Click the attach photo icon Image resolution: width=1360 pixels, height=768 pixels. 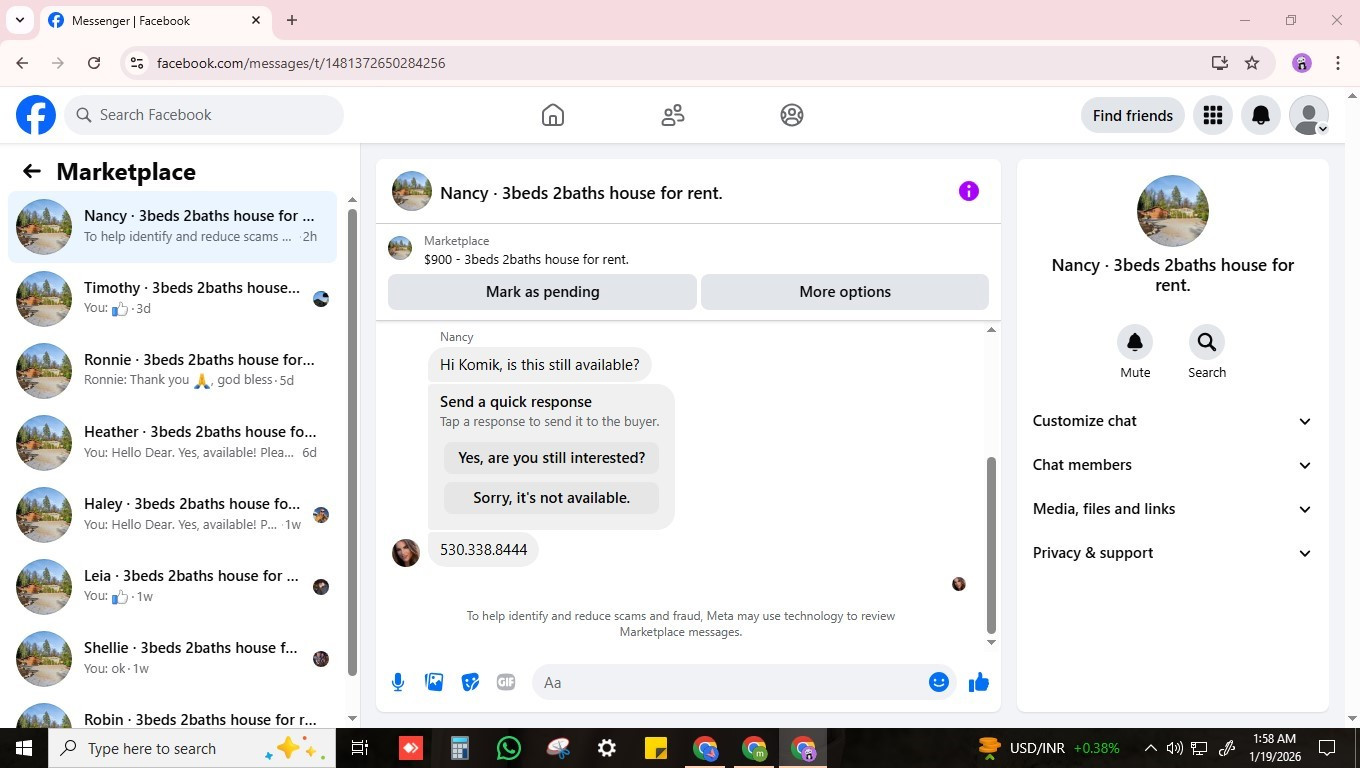pos(434,682)
